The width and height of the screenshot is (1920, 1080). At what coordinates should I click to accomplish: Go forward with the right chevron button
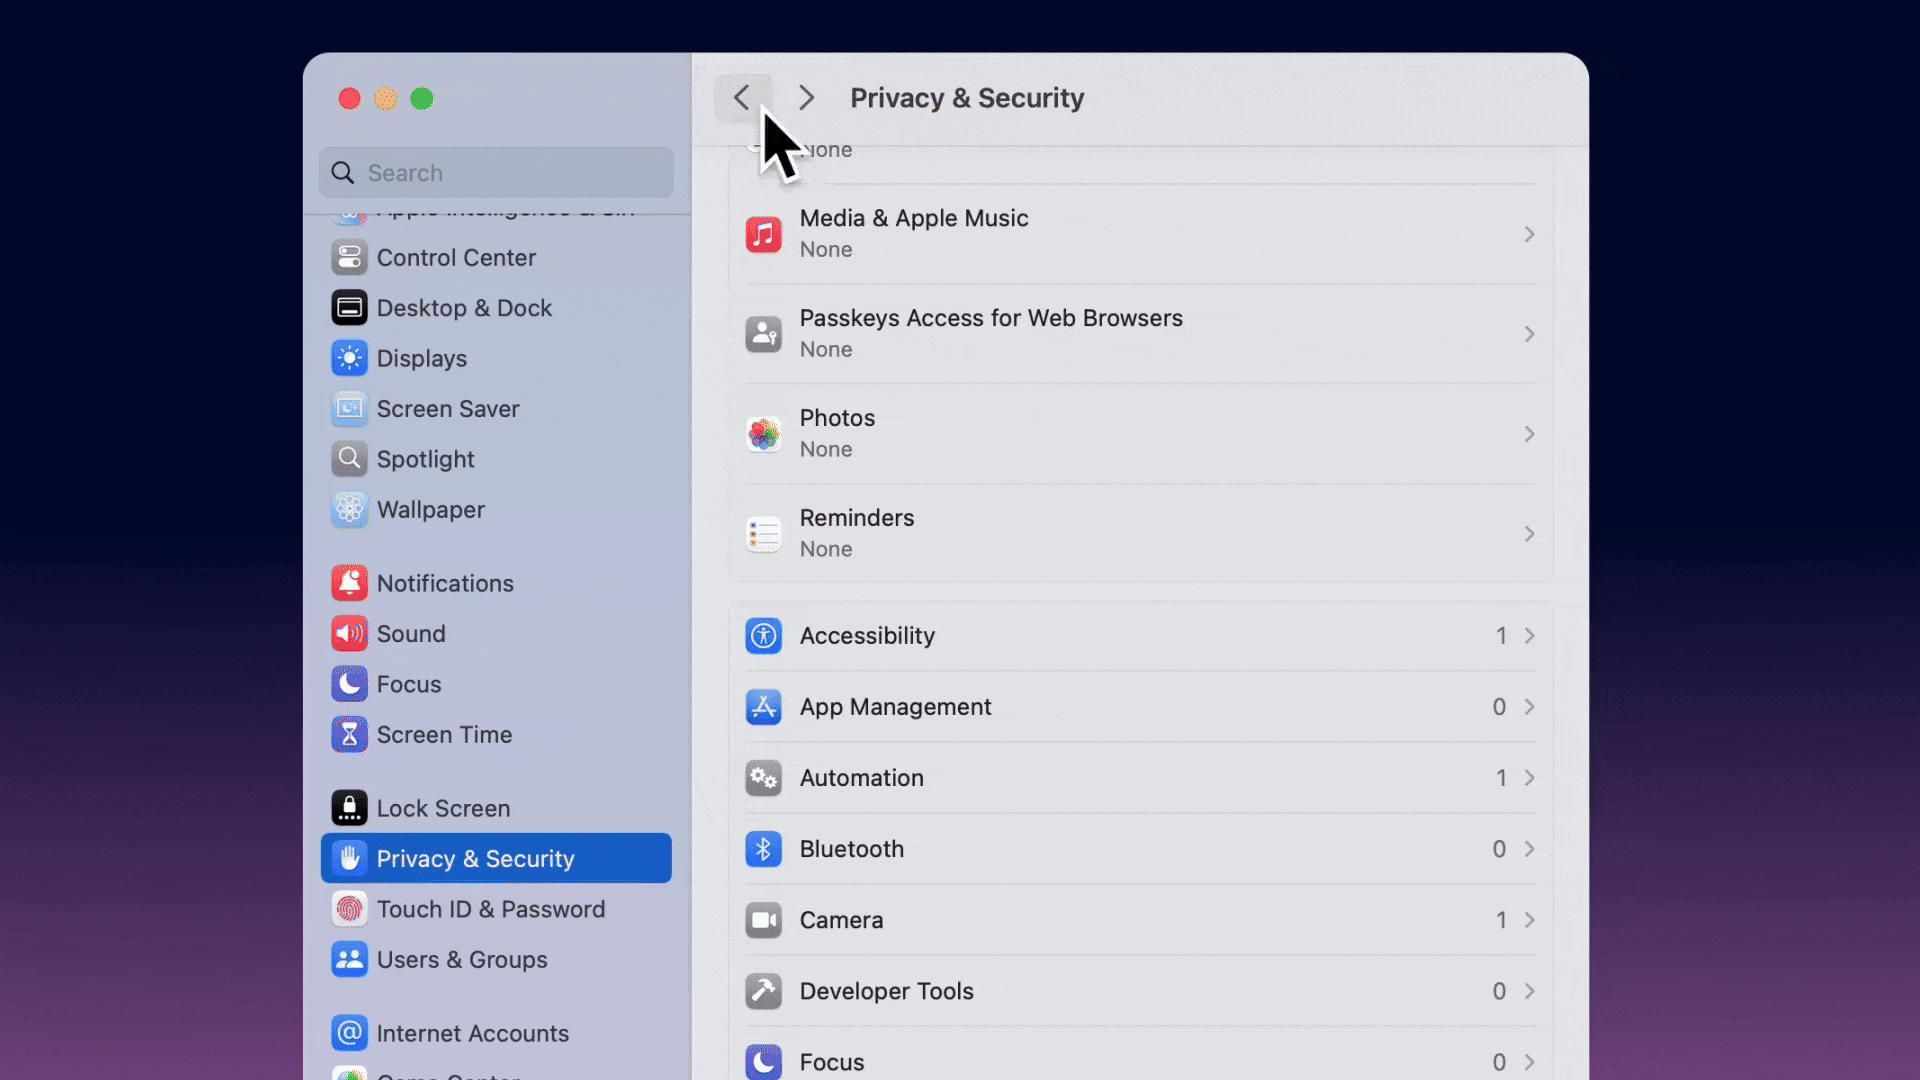tap(806, 98)
